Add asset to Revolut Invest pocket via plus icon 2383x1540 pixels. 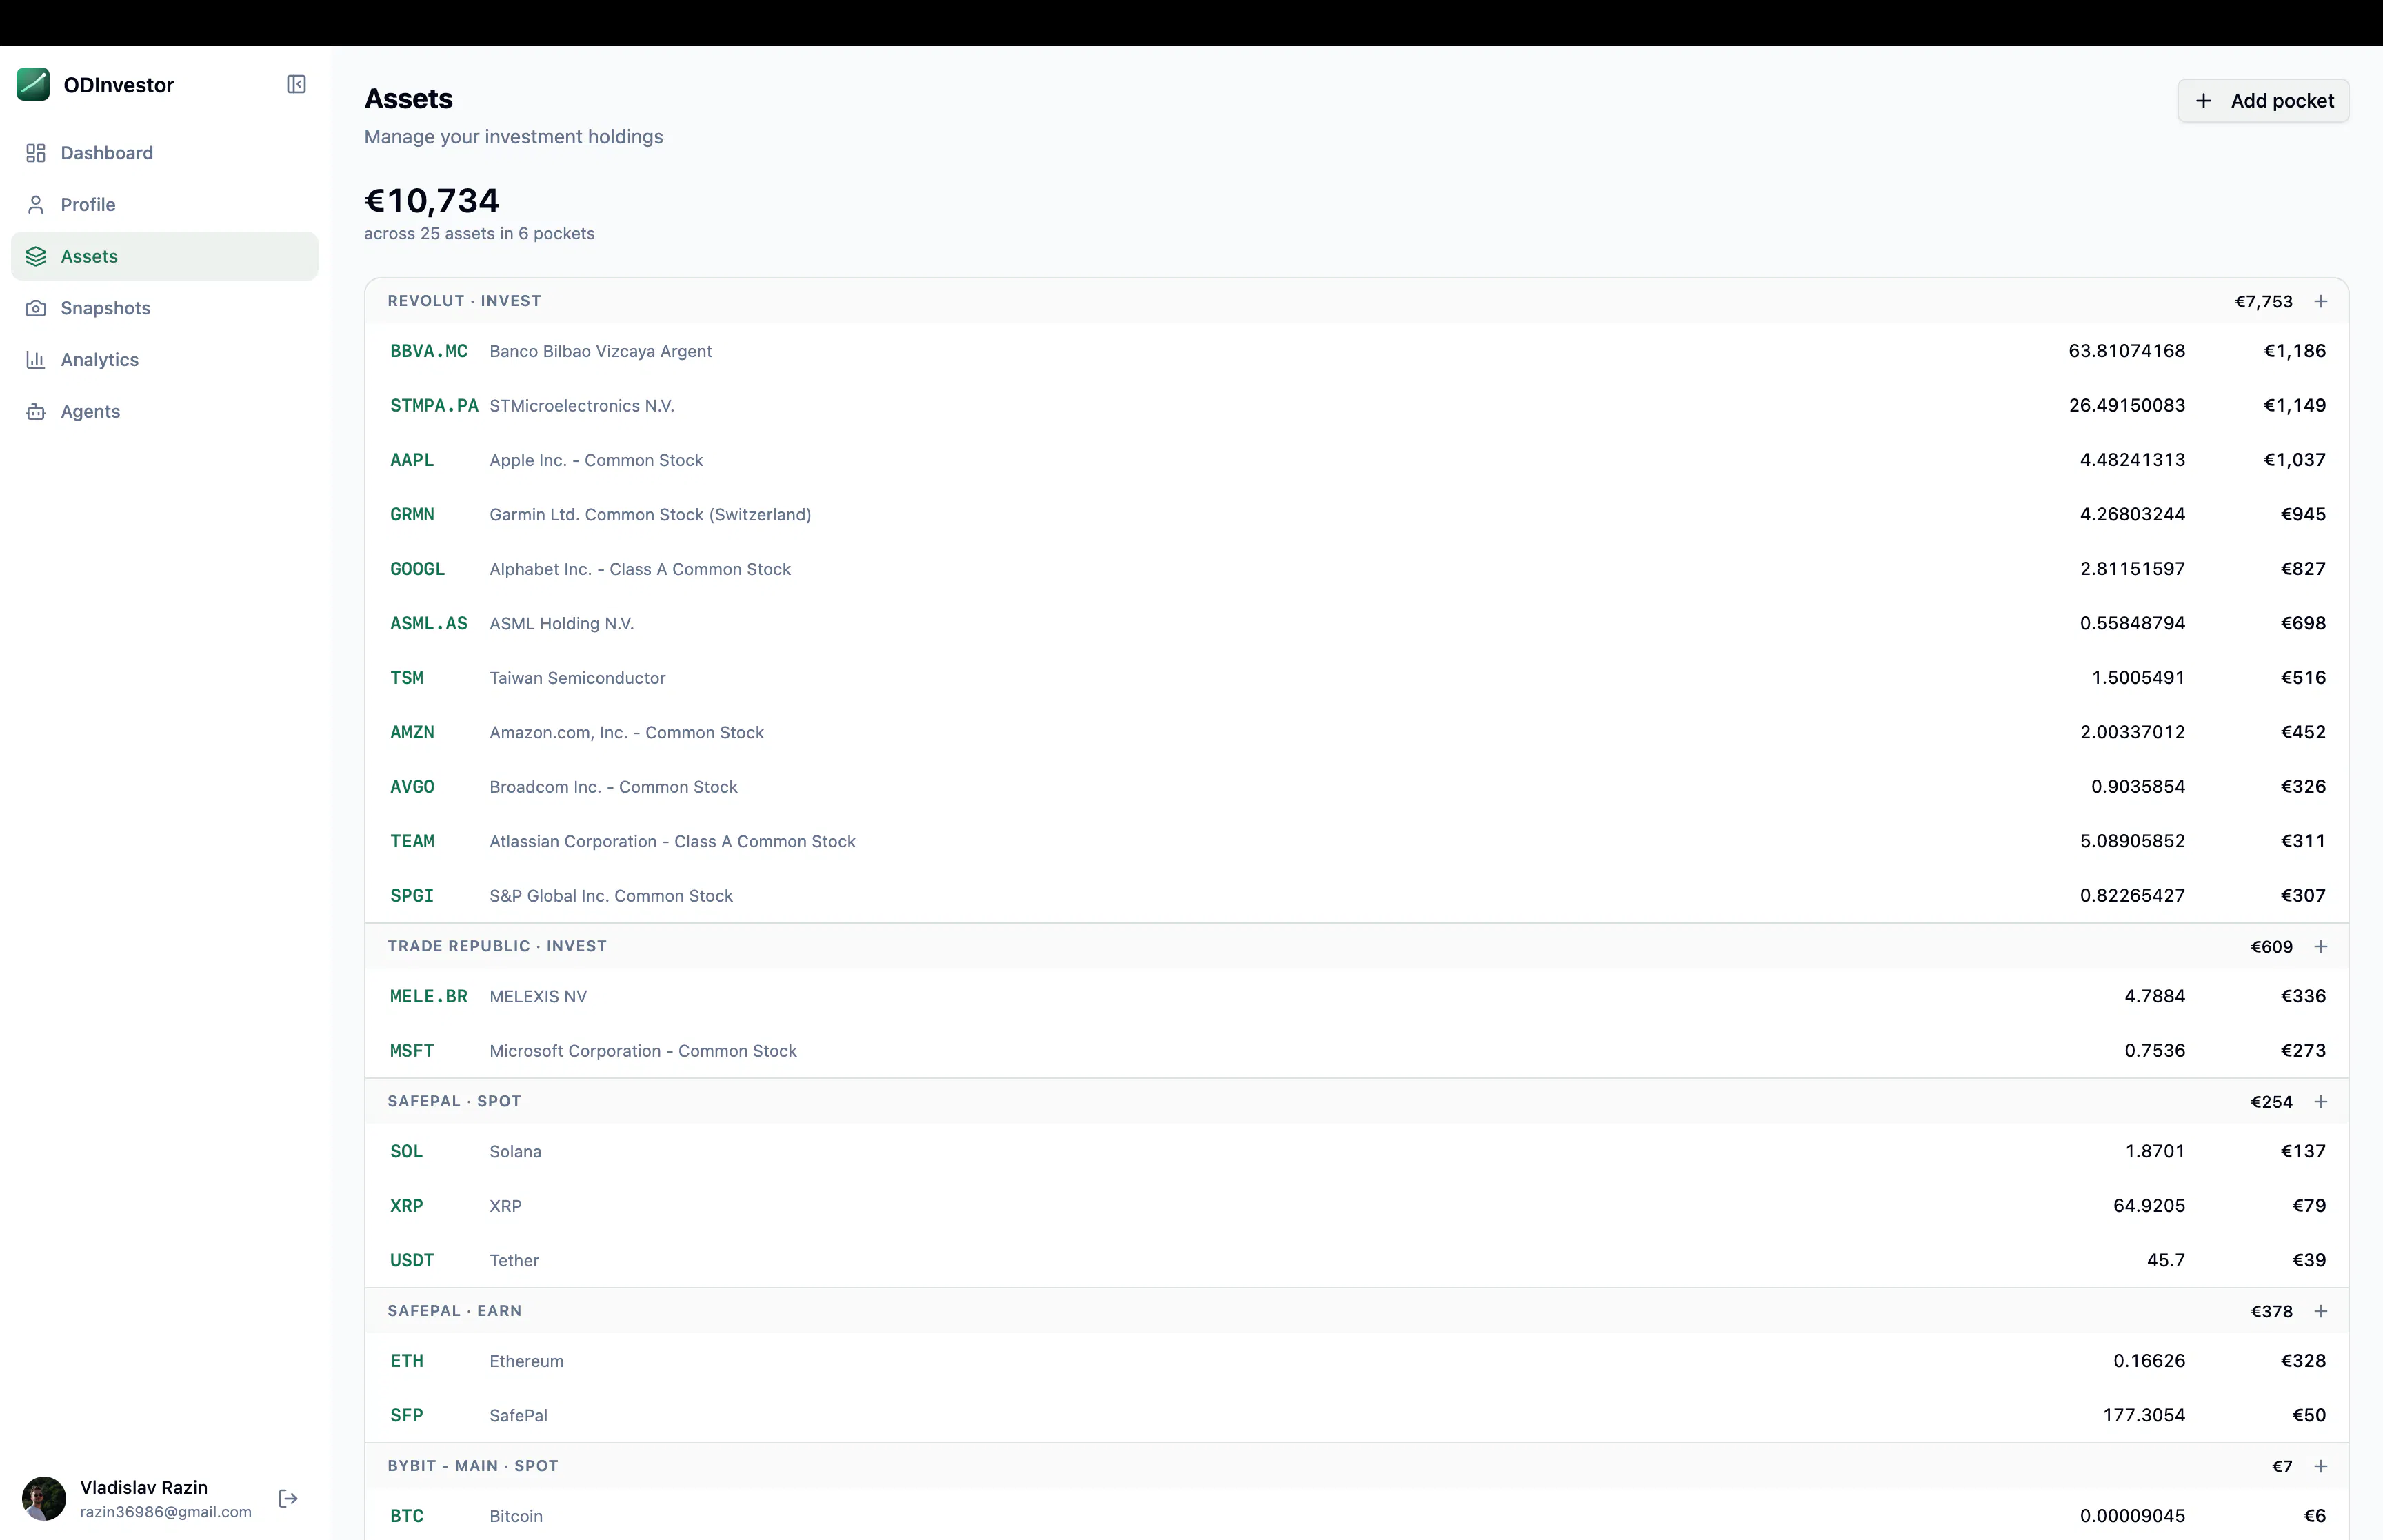(2321, 301)
